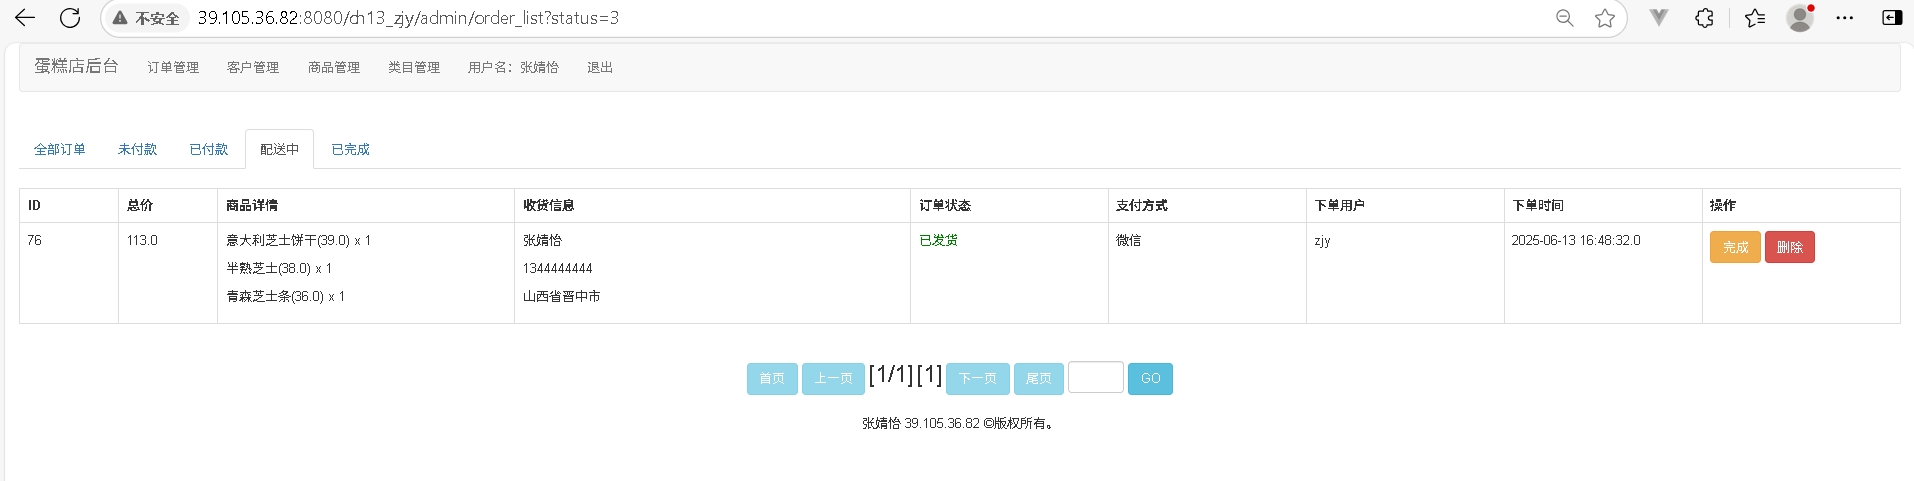Open browser settings and more menu
This screenshot has height=481, width=1914.
[x=1845, y=18]
